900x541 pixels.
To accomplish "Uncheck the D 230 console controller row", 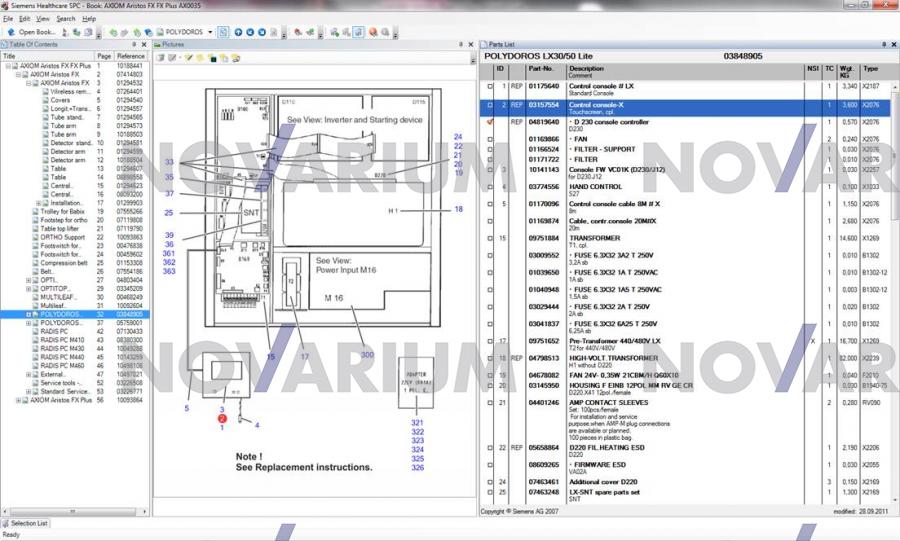I will click(490, 122).
